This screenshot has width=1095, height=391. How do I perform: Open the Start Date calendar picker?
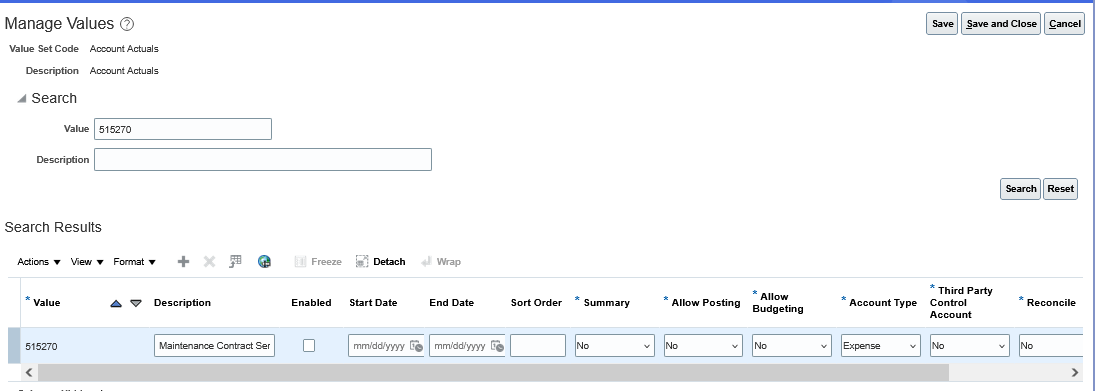(x=416, y=346)
